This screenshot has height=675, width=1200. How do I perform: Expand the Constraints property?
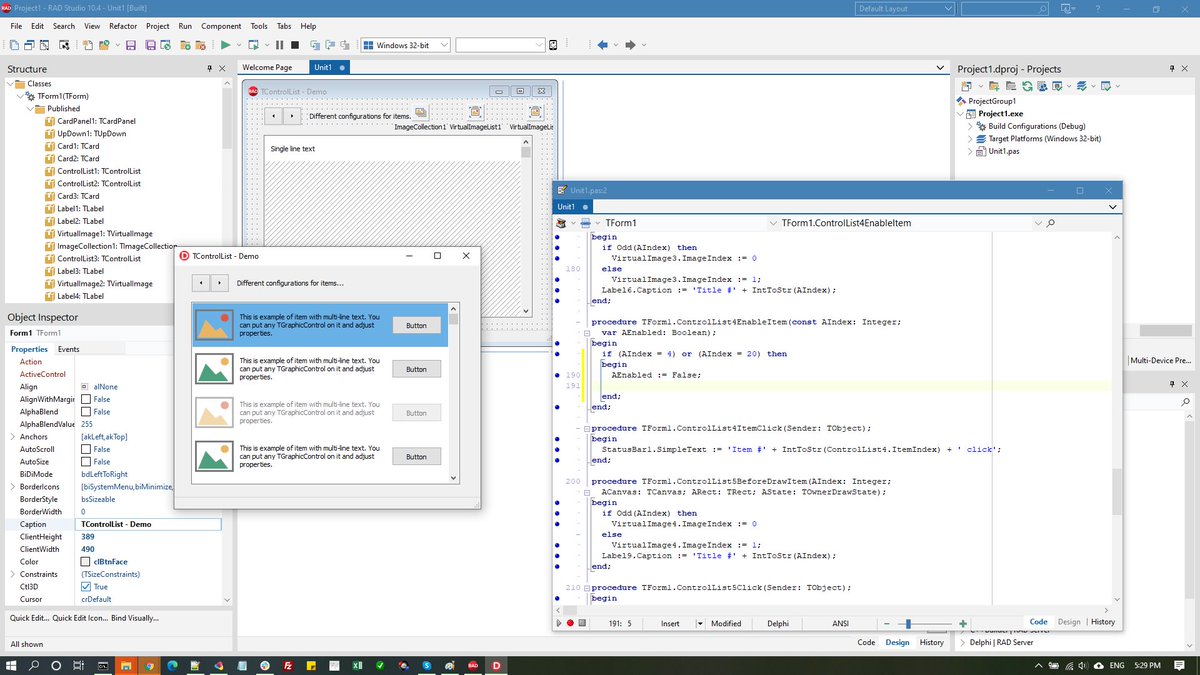(x=12, y=574)
